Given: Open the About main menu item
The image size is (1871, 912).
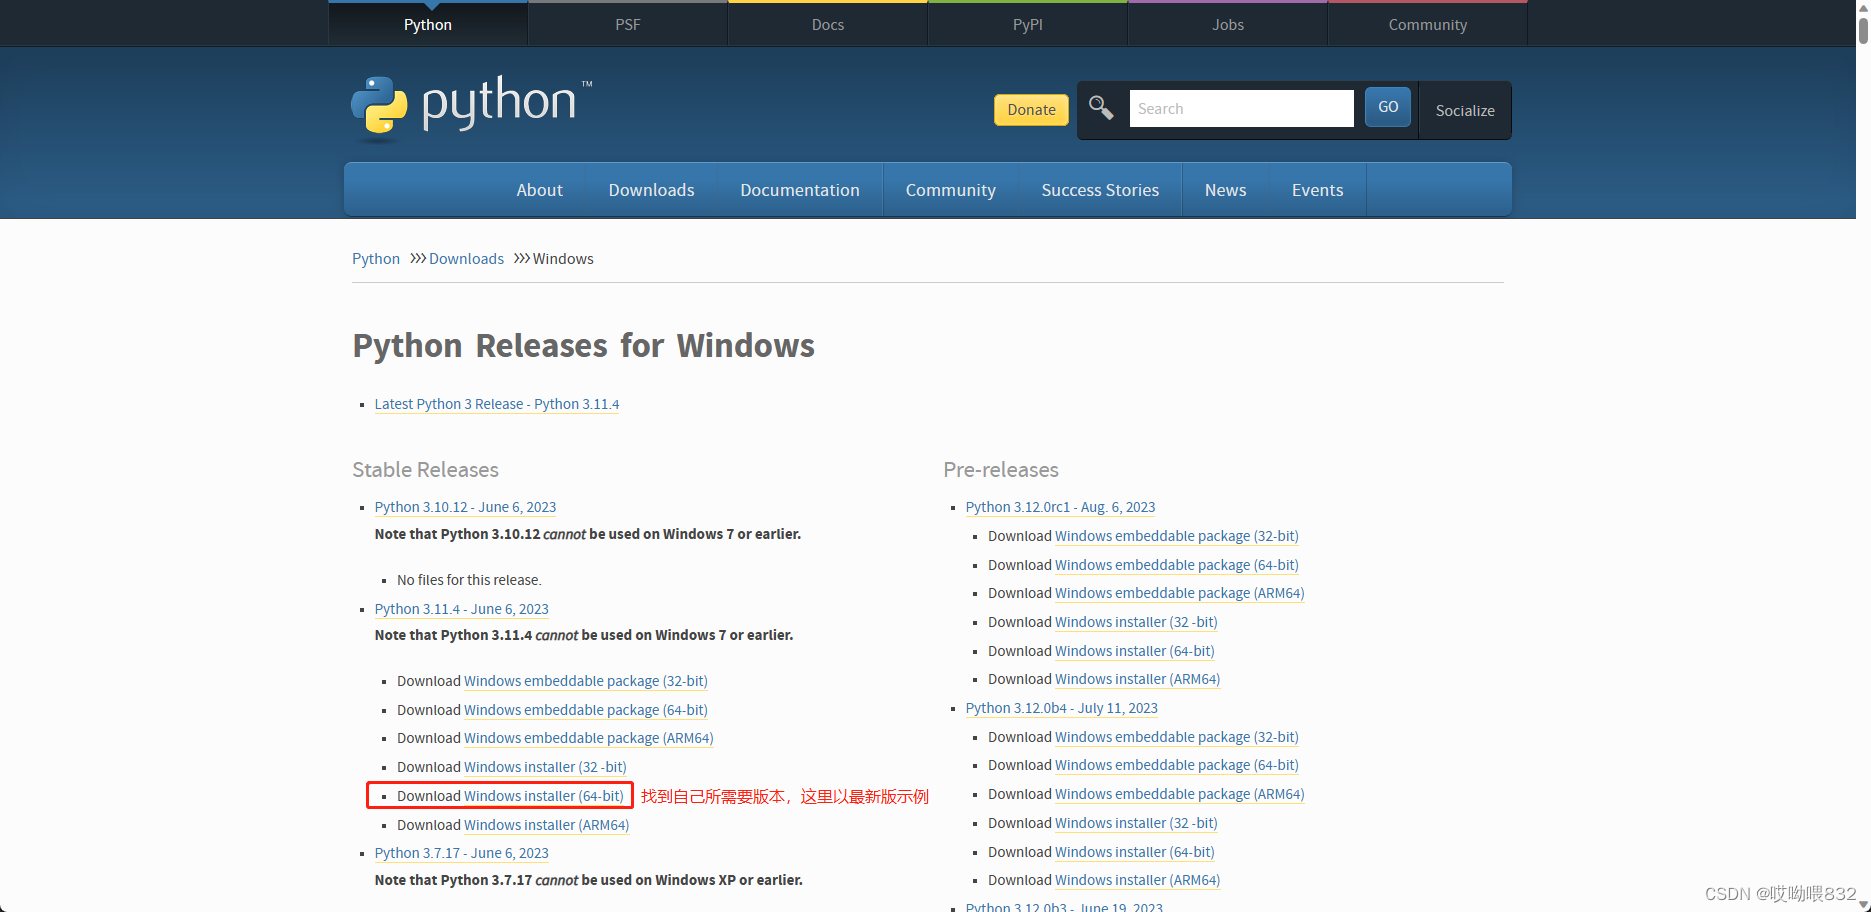Looking at the screenshot, I should (540, 190).
